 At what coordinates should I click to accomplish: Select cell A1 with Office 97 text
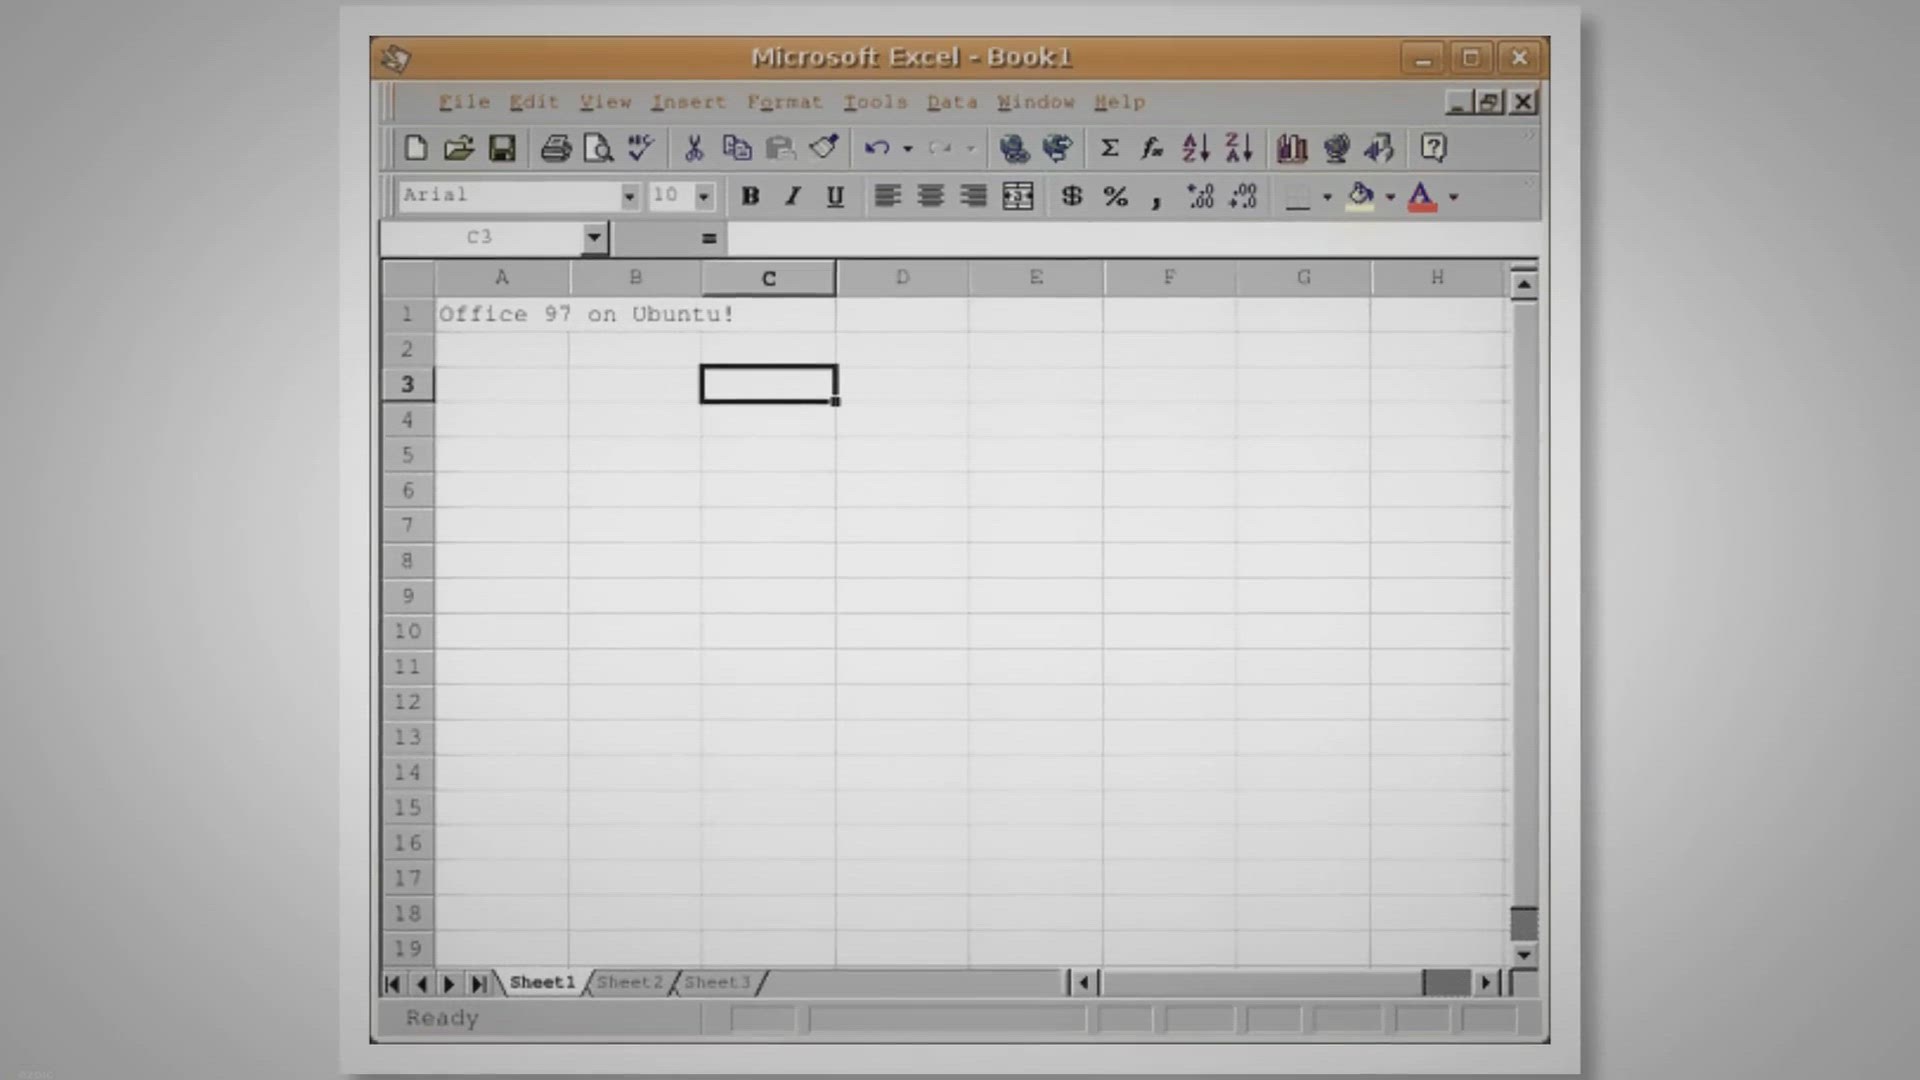pos(502,314)
